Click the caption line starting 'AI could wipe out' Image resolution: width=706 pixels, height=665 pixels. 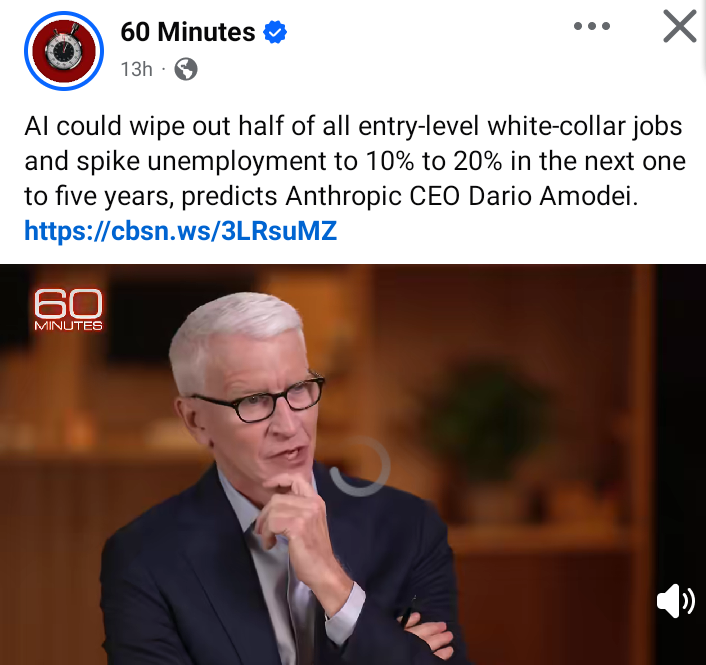coord(353,126)
